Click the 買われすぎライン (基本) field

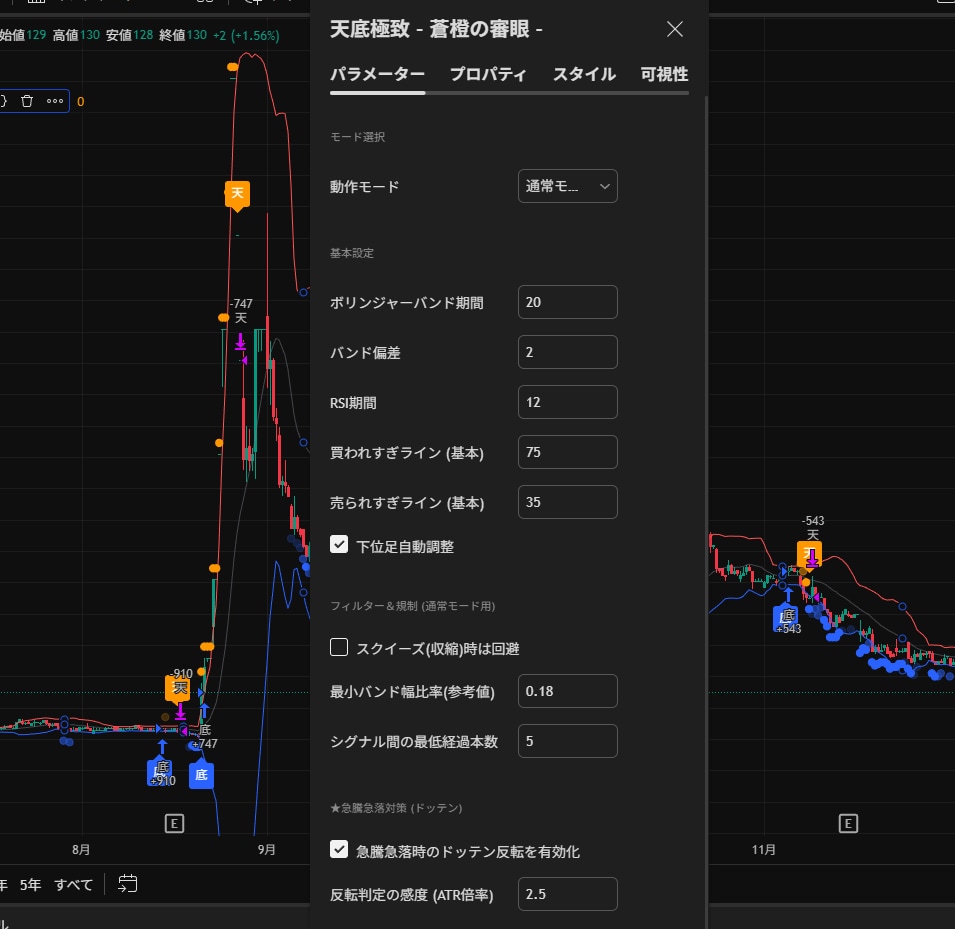pyautogui.click(x=568, y=452)
